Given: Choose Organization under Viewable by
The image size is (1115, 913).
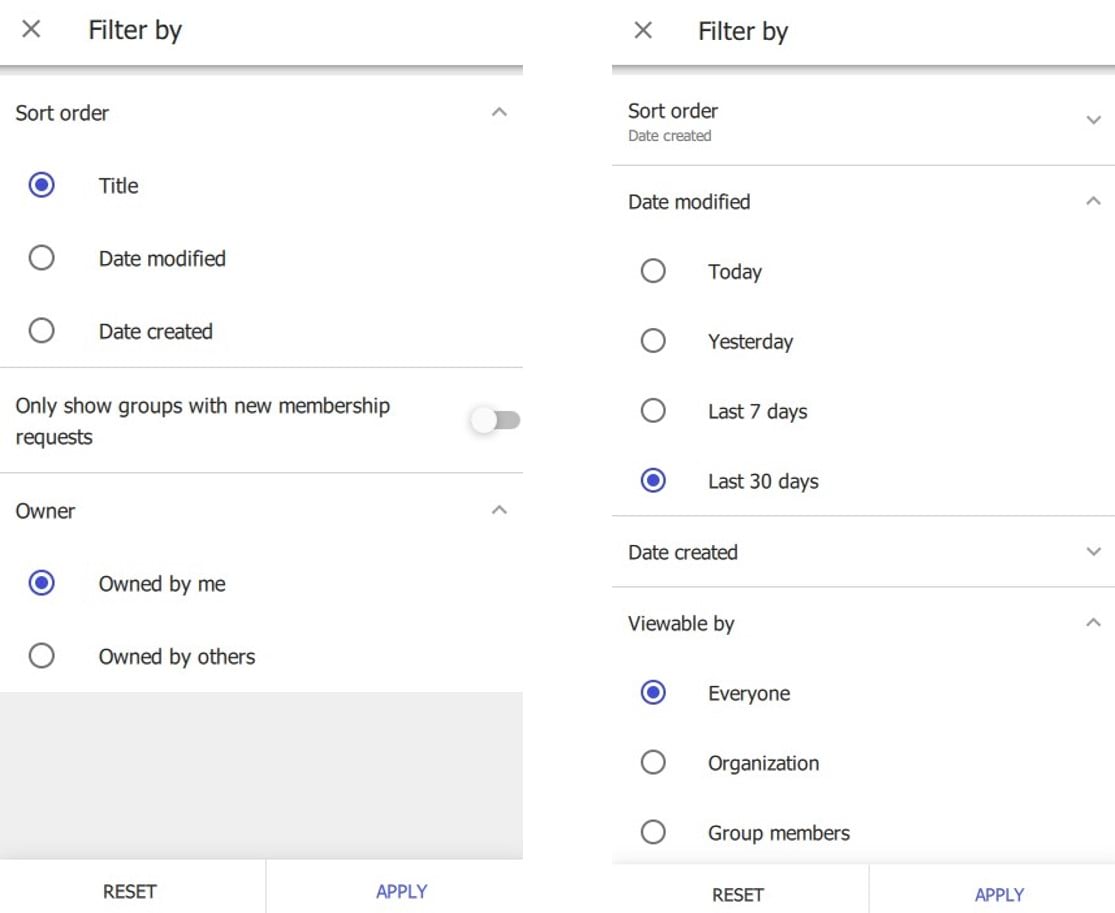Looking at the screenshot, I should click(653, 763).
